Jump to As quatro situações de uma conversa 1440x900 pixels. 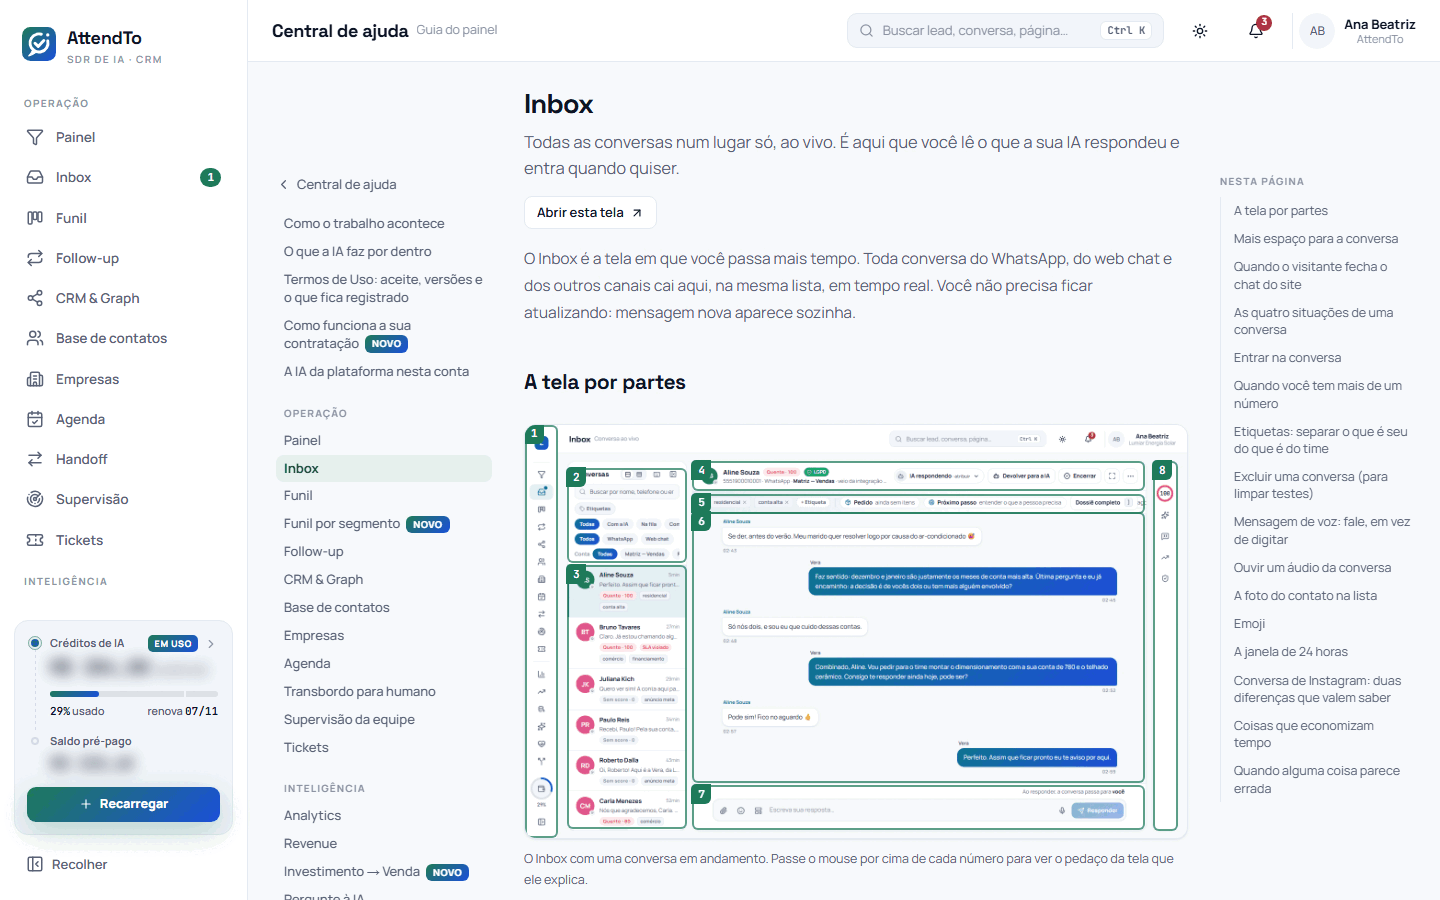click(x=1314, y=321)
